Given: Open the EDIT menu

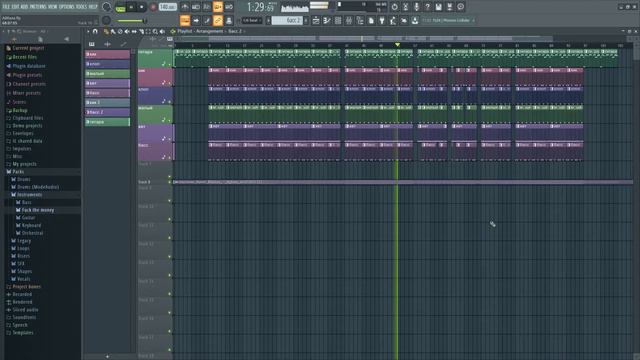Looking at the screenshot, I should point(16,7).
